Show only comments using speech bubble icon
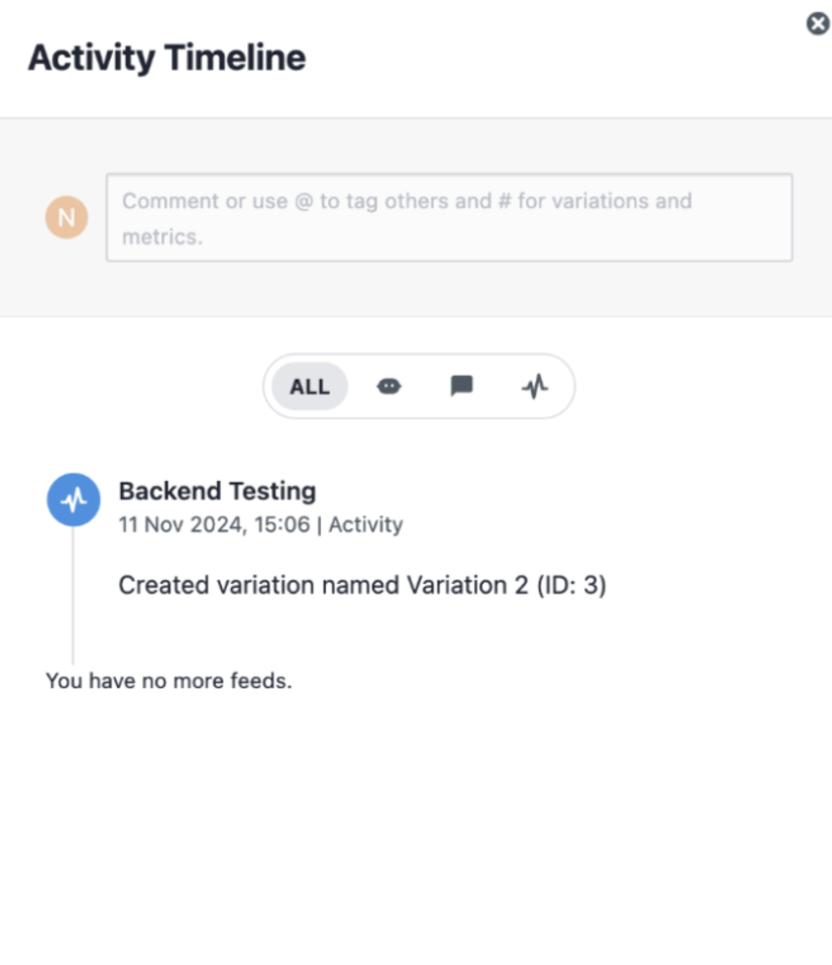832x965 pixels. pyautogui.click(x=462, y=386)
